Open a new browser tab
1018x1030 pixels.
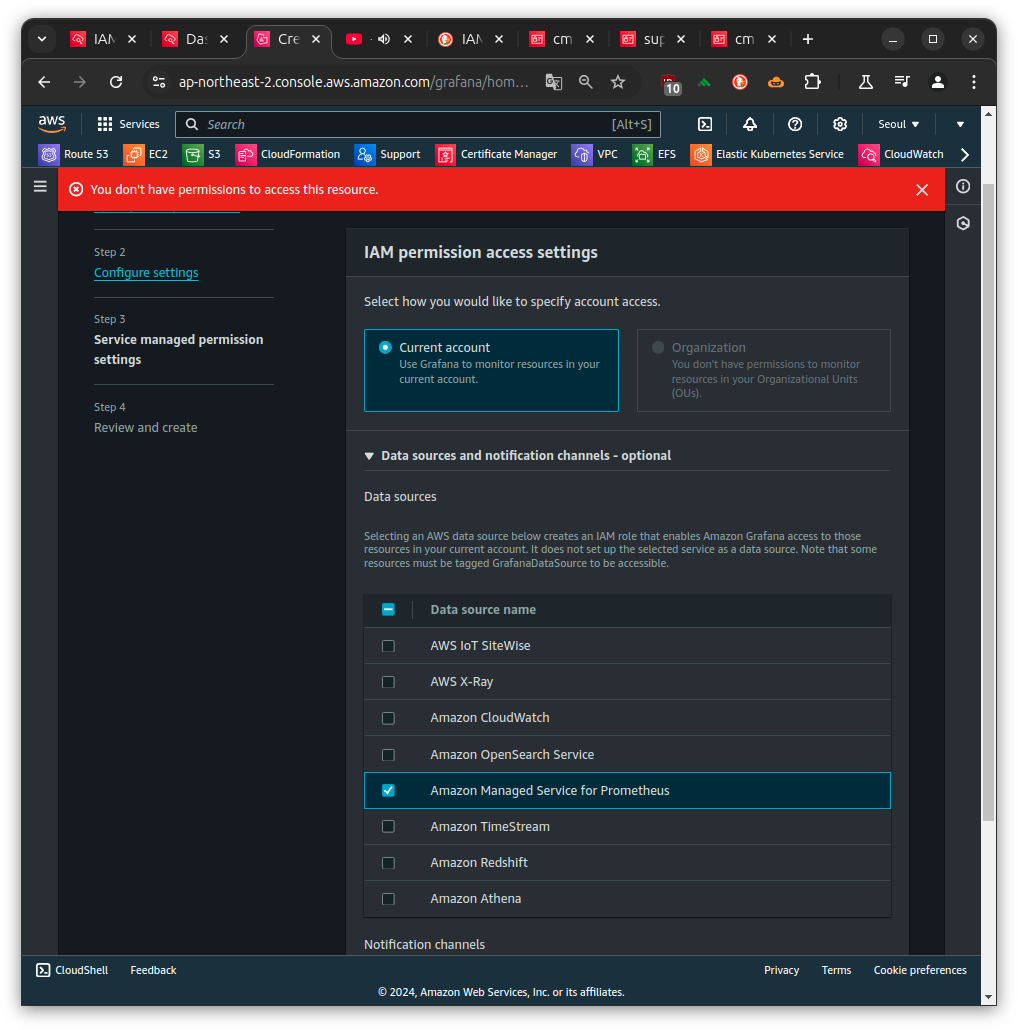[808, 39]
